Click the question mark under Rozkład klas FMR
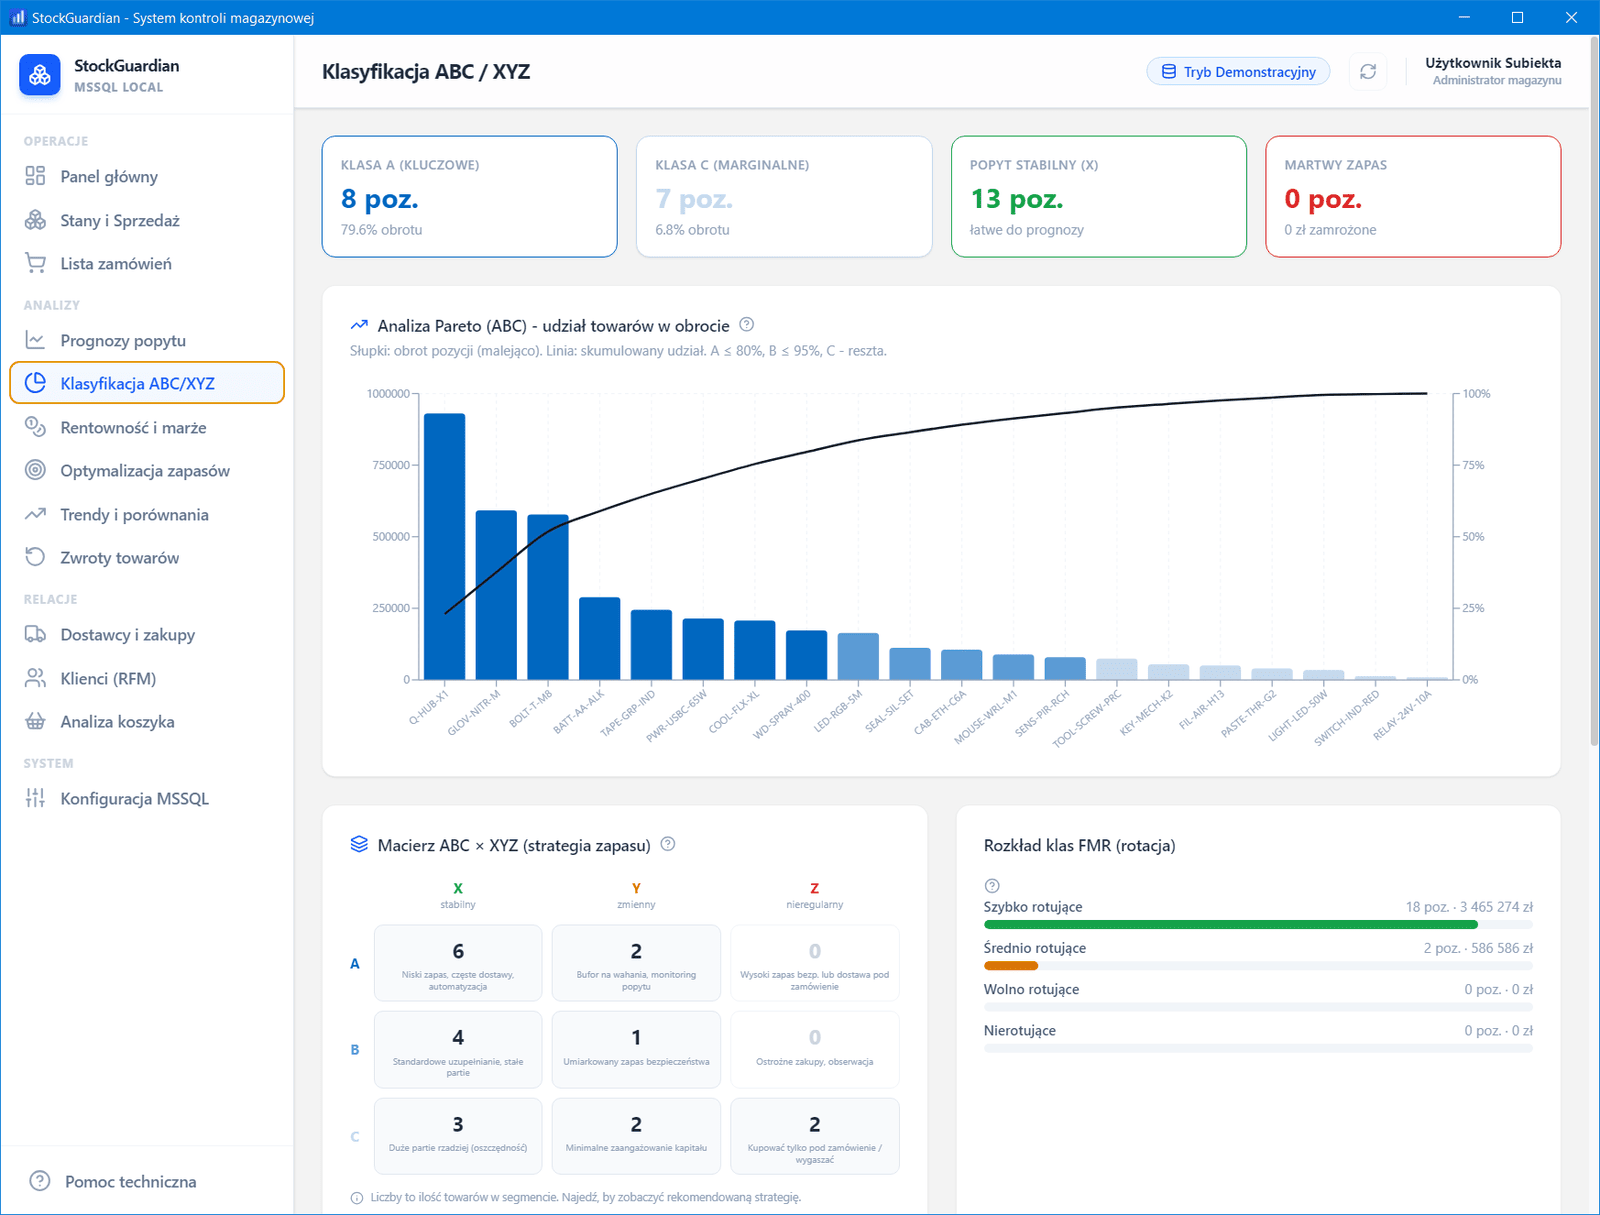Screen dimensions: 1600x1215 tap(992, 886)
